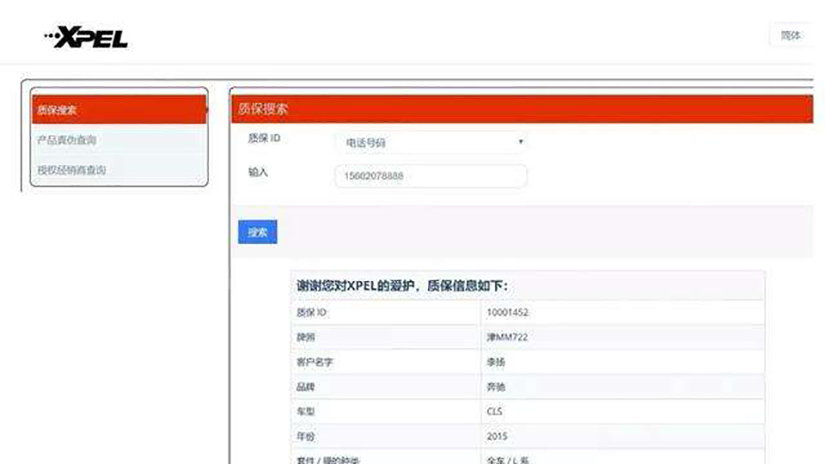Select warranty ID value 10001452
This screenshot has height=464, width=825.
point(507,312)
